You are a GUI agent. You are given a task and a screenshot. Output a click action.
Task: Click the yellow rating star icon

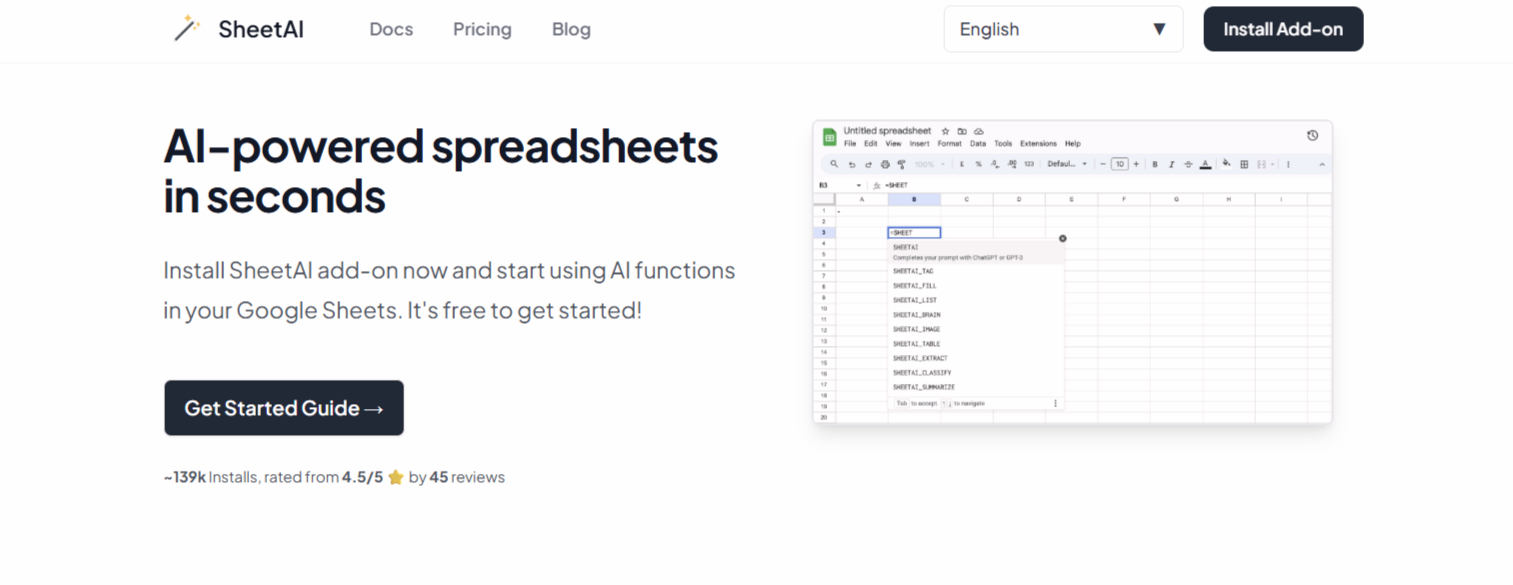[396, 477]
